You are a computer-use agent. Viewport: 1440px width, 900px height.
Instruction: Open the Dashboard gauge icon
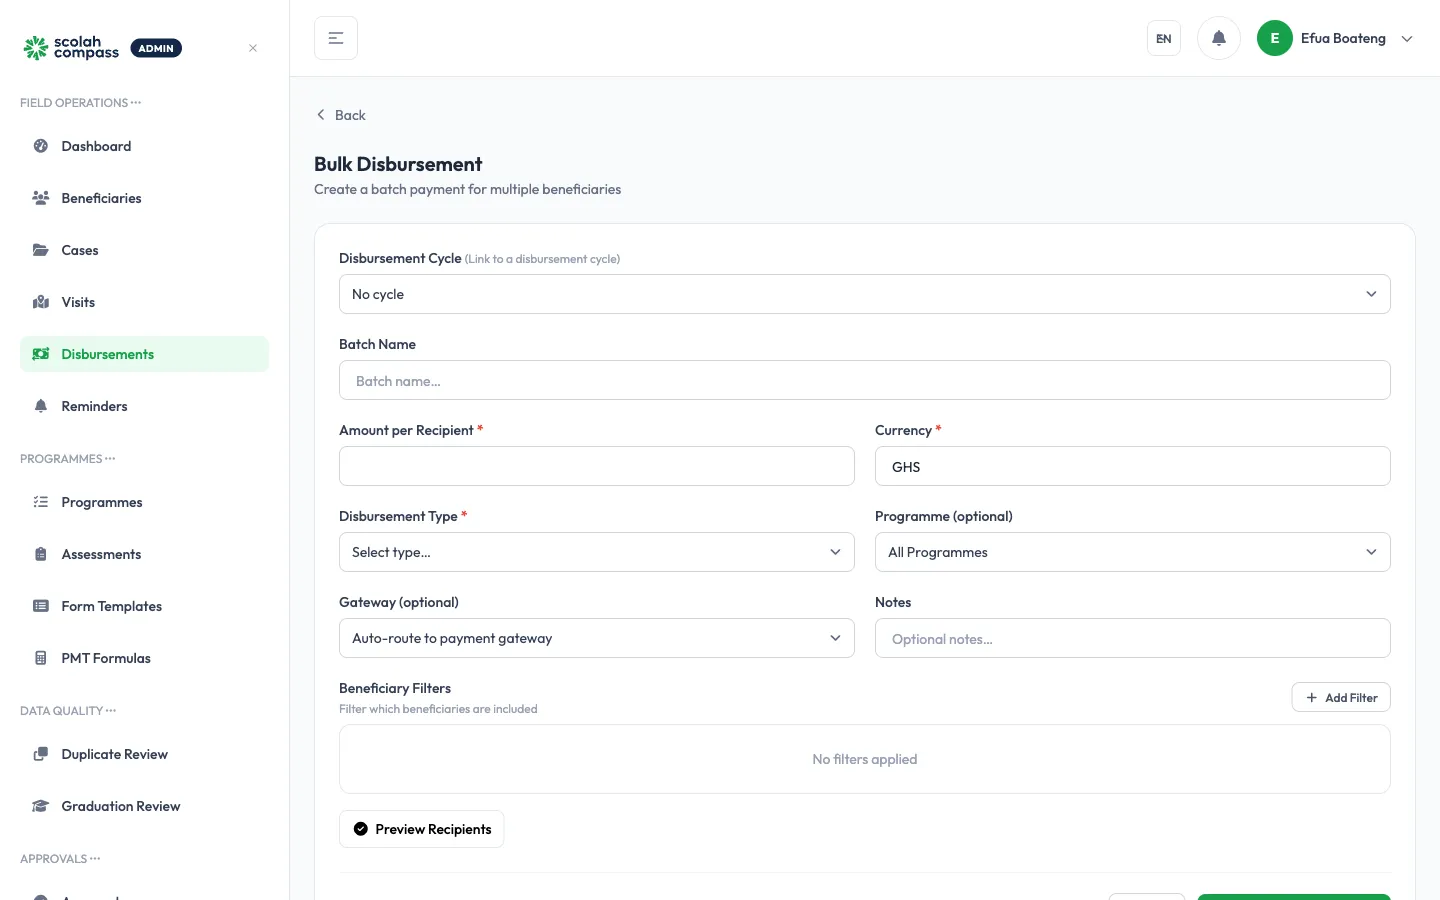(41, 146)
